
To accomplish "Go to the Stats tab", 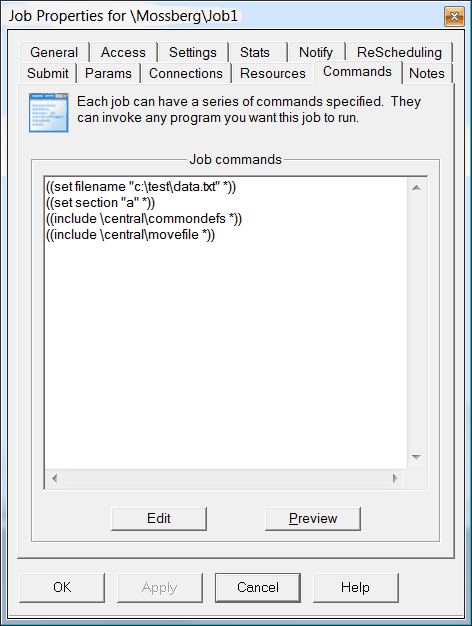I will [x=255, y=52].
